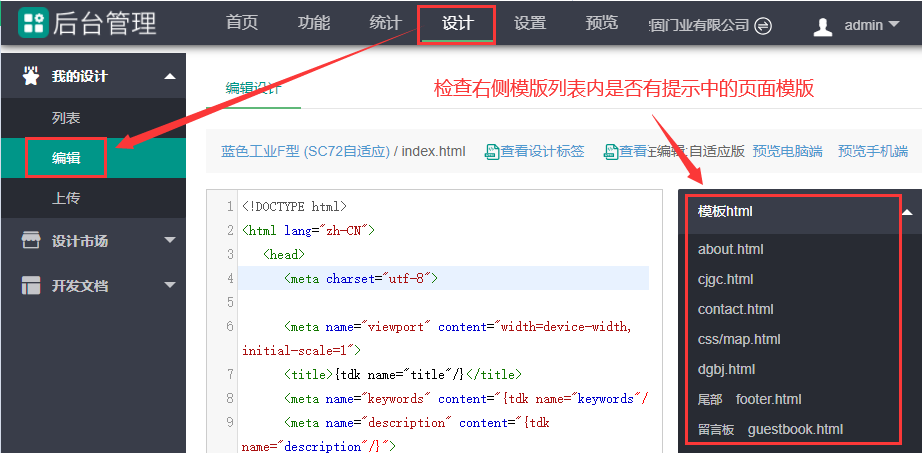Click the 后台管理 logo icon
This screenshot has width=922, height=453.
point(32,24)
